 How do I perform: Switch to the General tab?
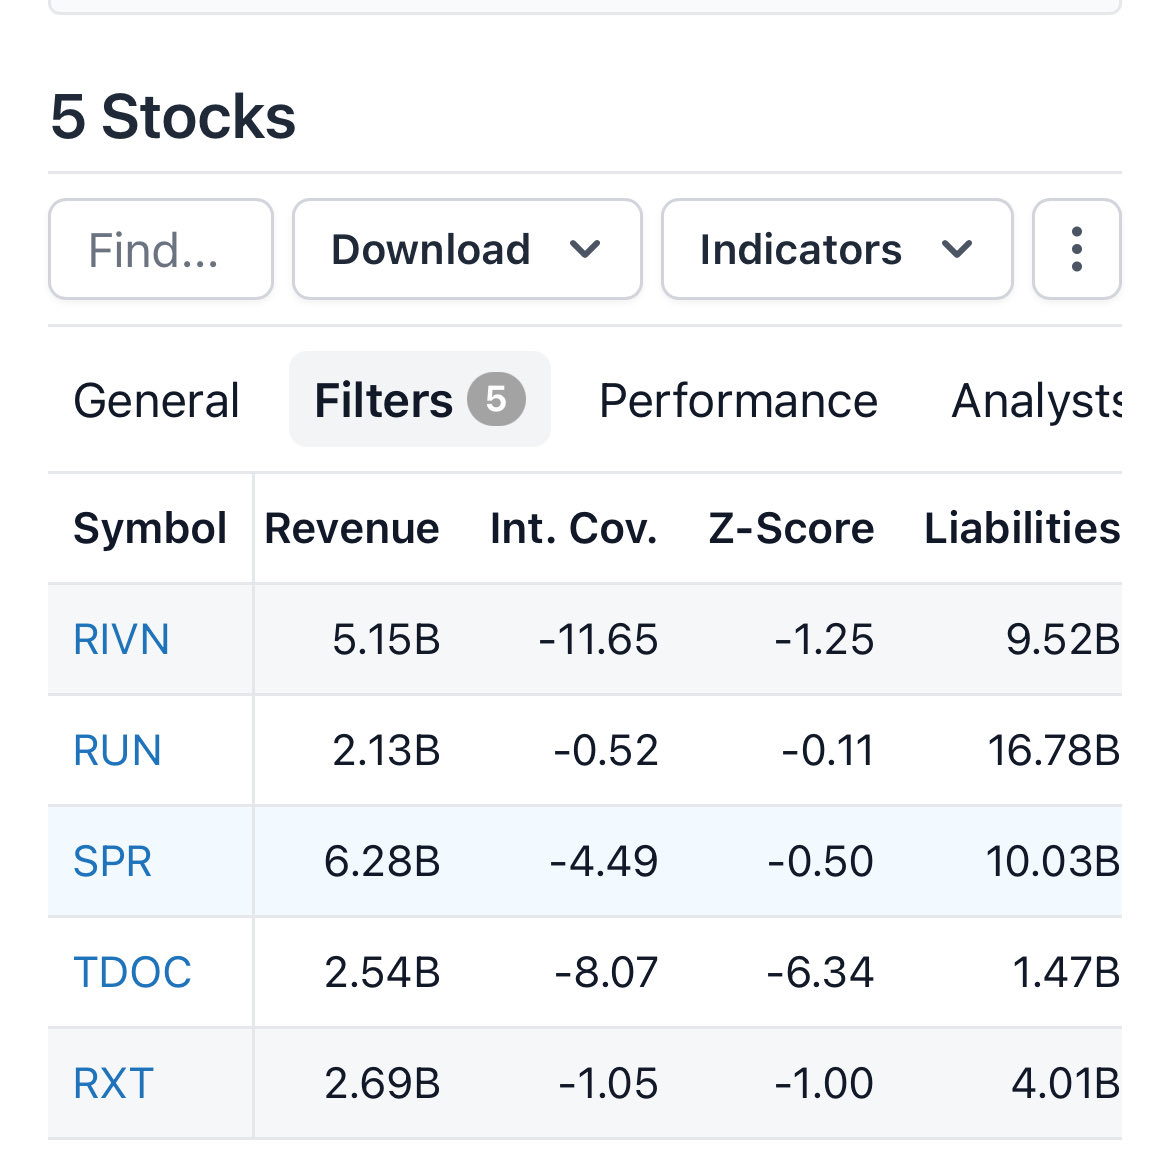(x=156, y=400)
